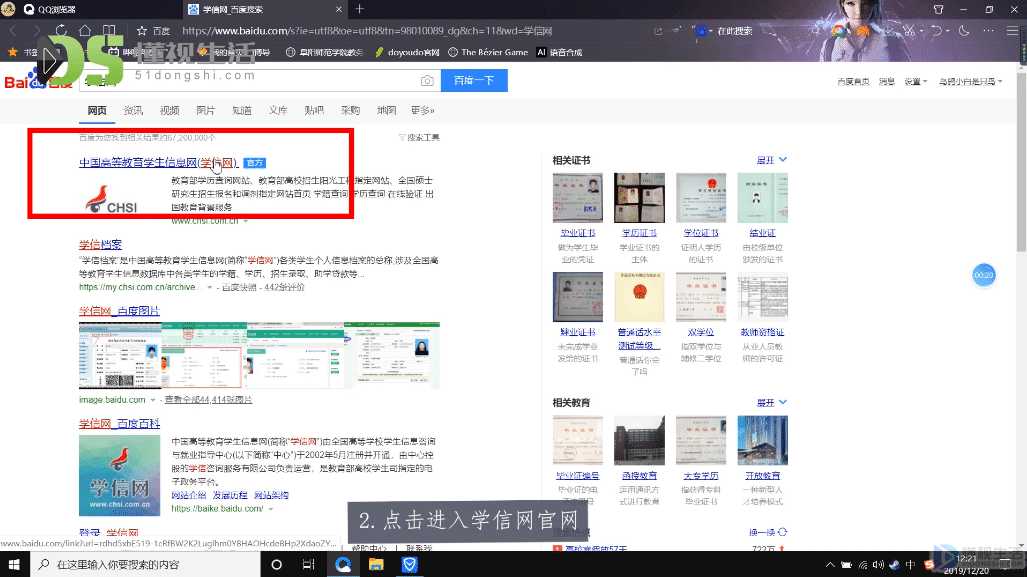
Task: Expand 相关证书 with 展开 chevron
Action: pos(772,160)
